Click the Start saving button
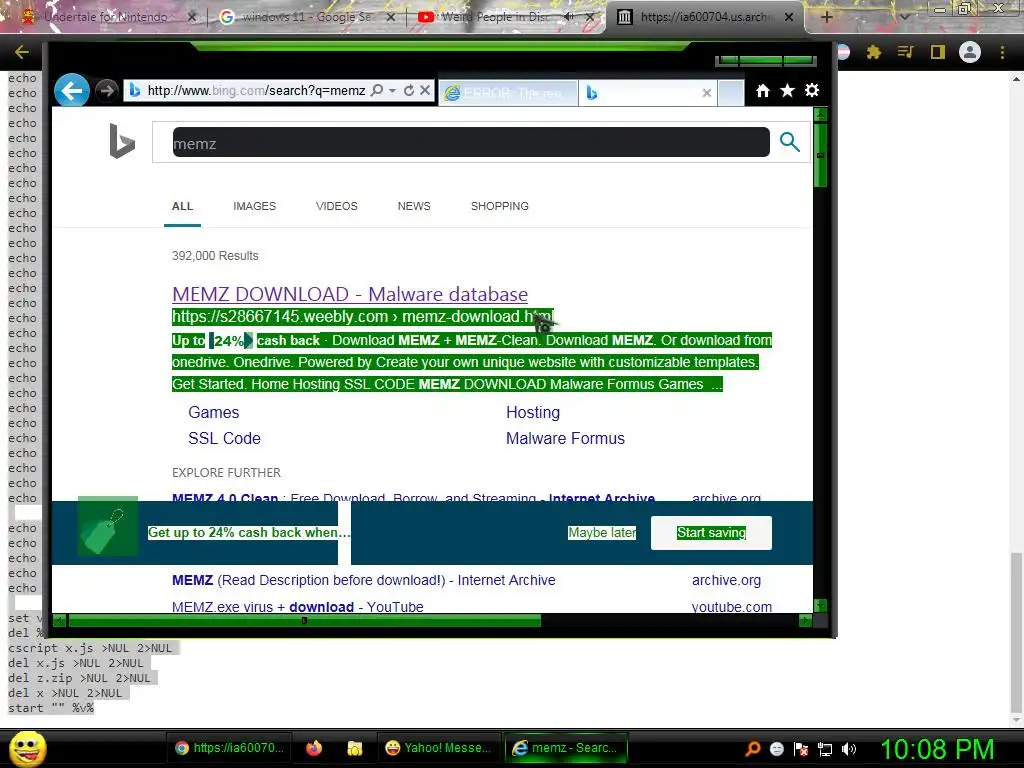 point(711,533)
